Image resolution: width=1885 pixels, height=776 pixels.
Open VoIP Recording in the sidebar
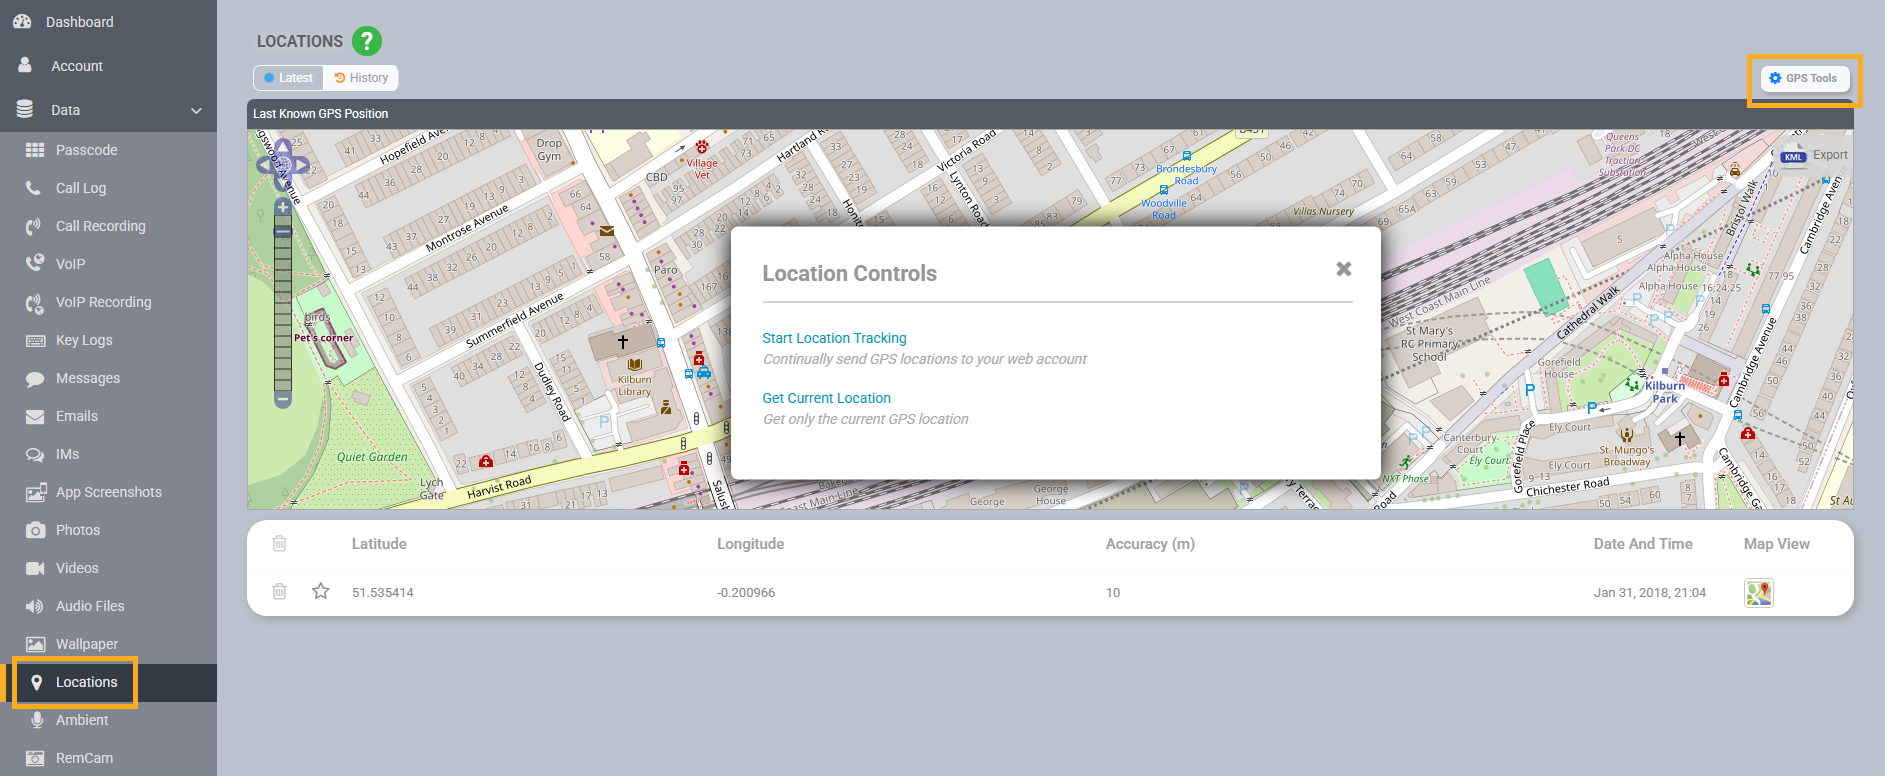(x=103, y=302)
